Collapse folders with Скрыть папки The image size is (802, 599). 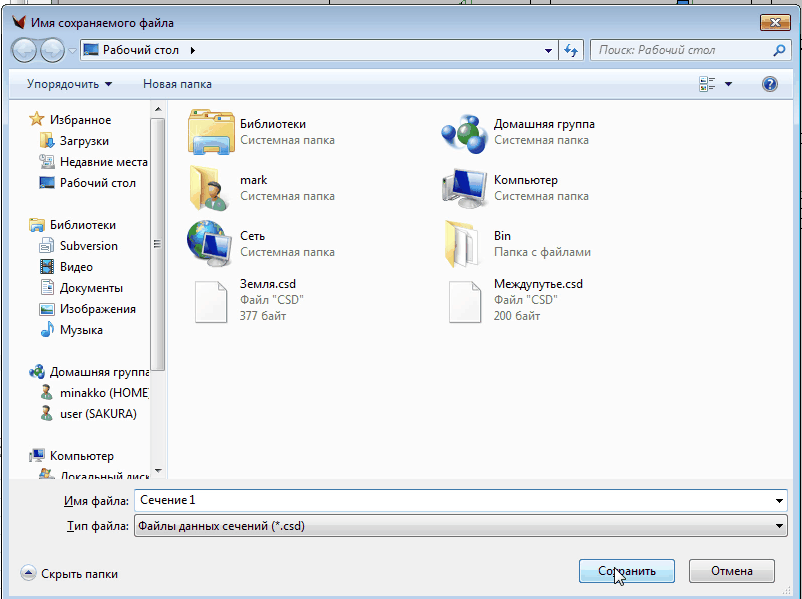tap(70, 574)
